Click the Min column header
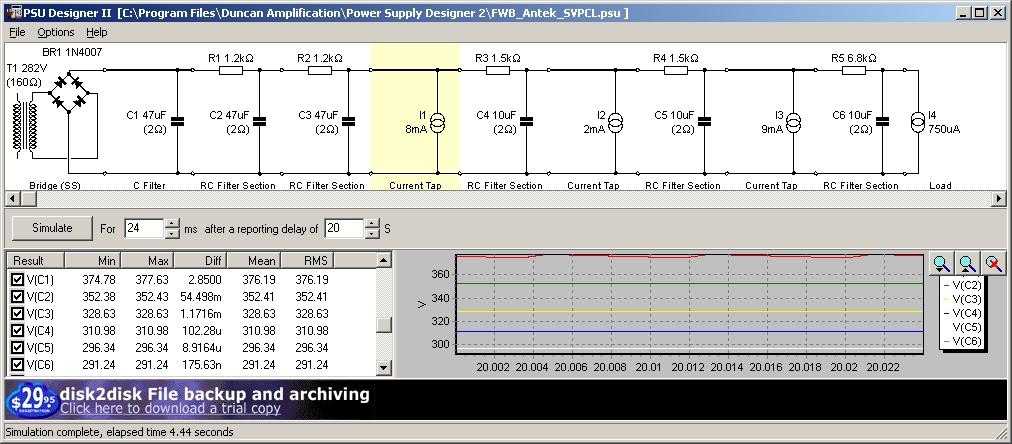Screen dimensions: 1012x444 click(93, 260)
